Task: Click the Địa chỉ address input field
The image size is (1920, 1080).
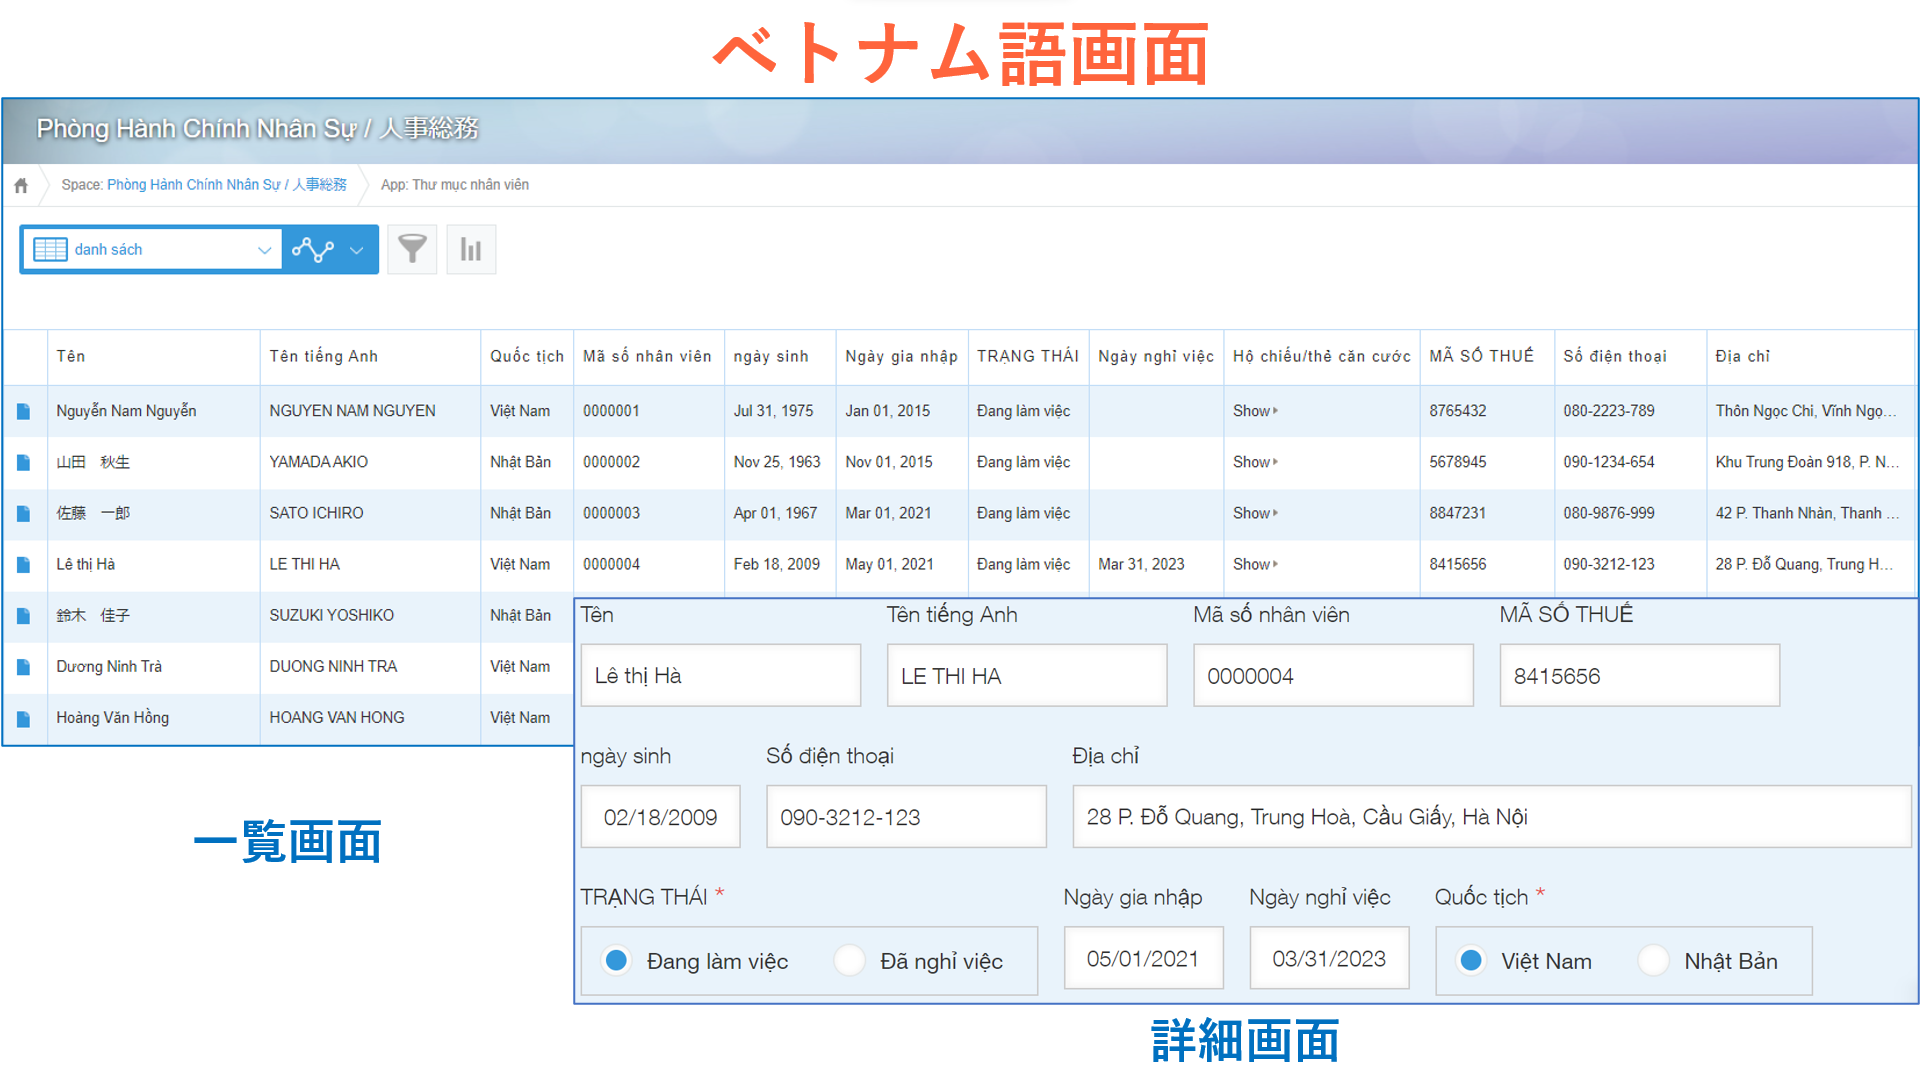Action: (x=1491, y=817)
